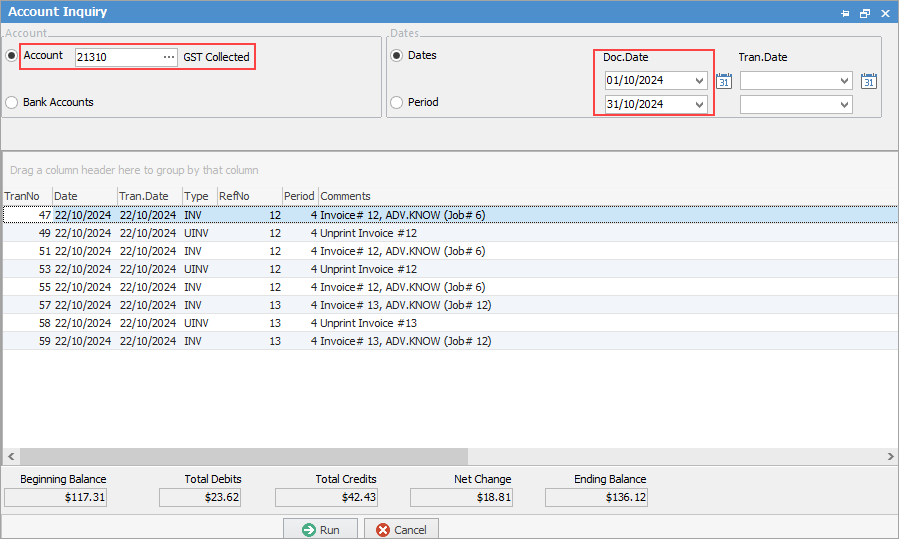
Task: Expand the 01/10/2024 start date dropdown
Action: pyautogui.click(x=699, y=81)
